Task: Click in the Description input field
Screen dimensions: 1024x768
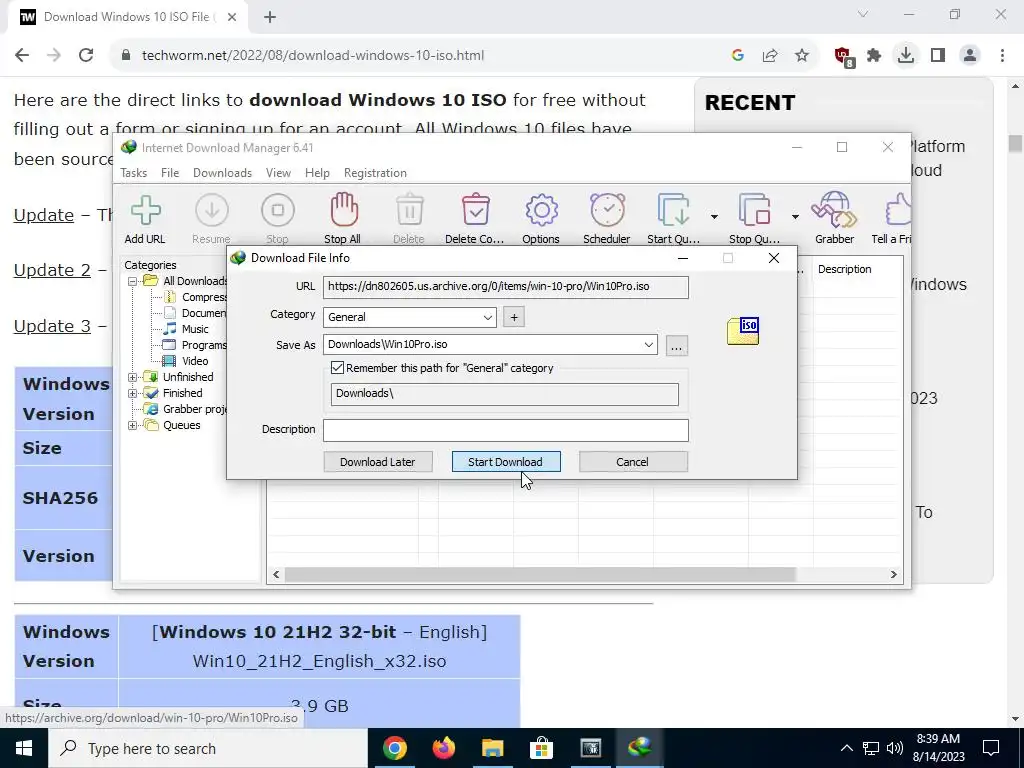Action: click(x=505, y=430)
